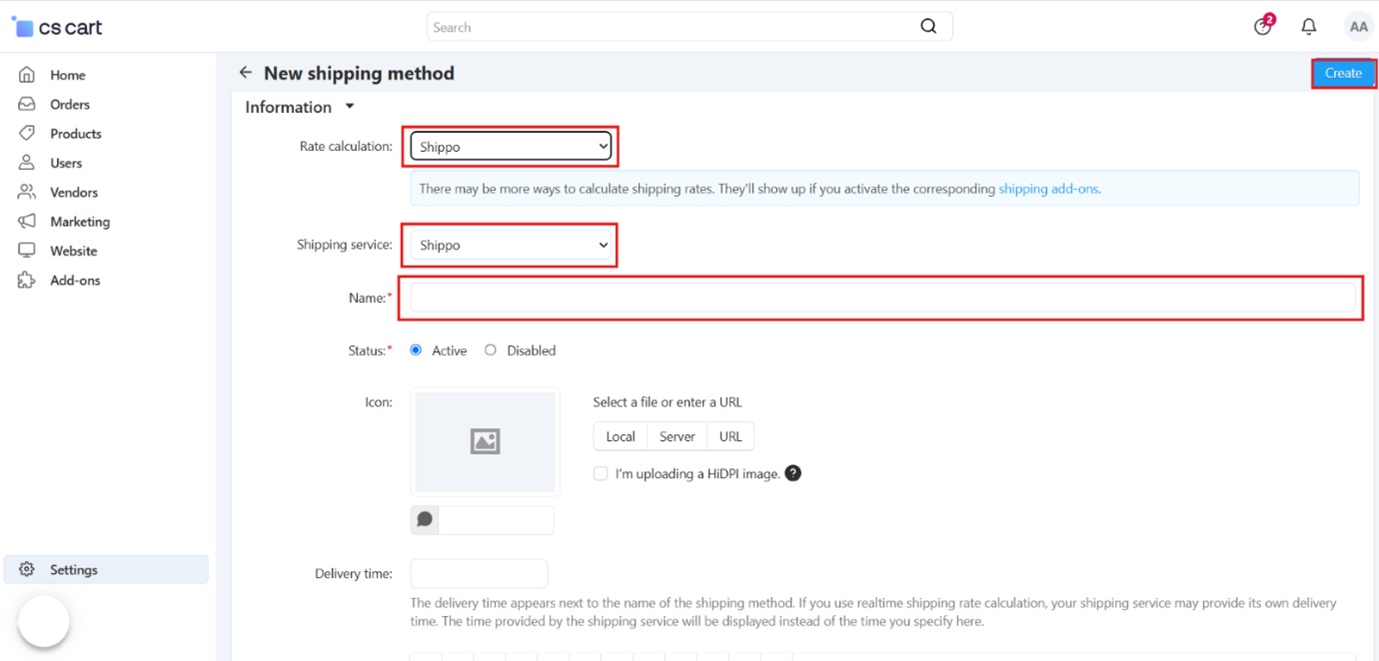Image resolution: width=1379 pixels, height=661 pixels.
Task: Click the Home house icon in sidebar
Action: click(27, 75)
